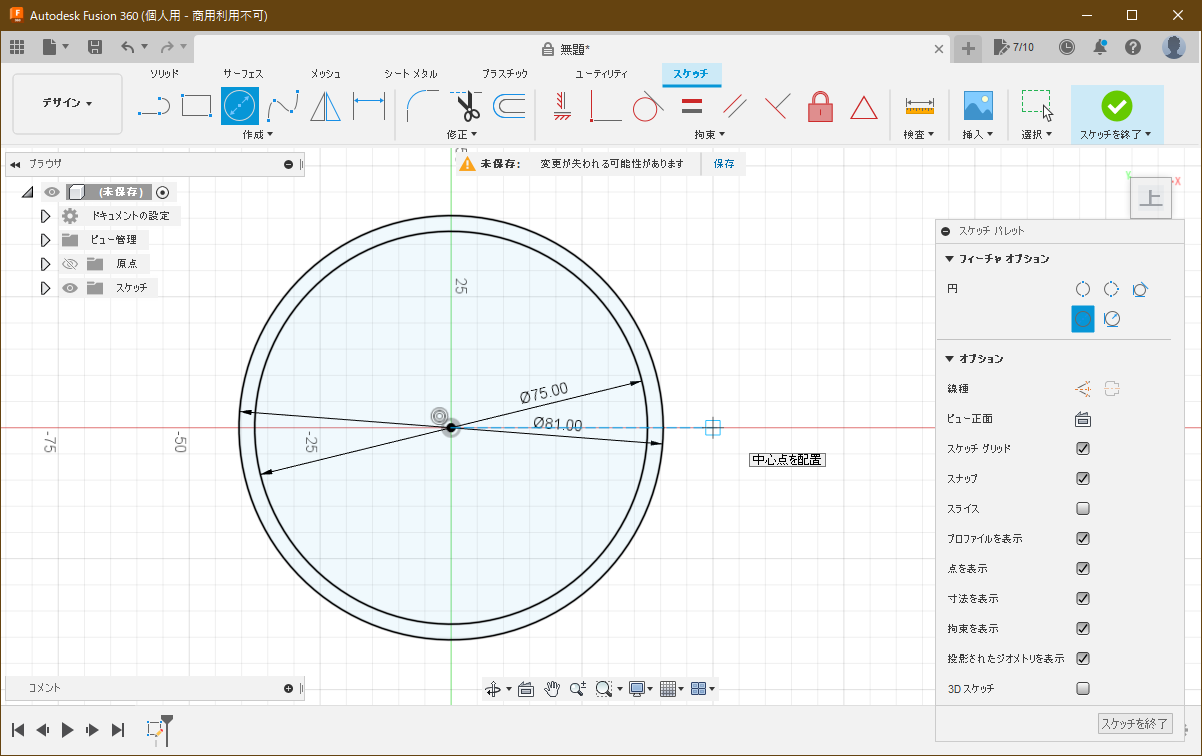This screenshot has height=756, width=1202.
Task: Switch to the サーフェス tab
Action: tap(243, 74)
